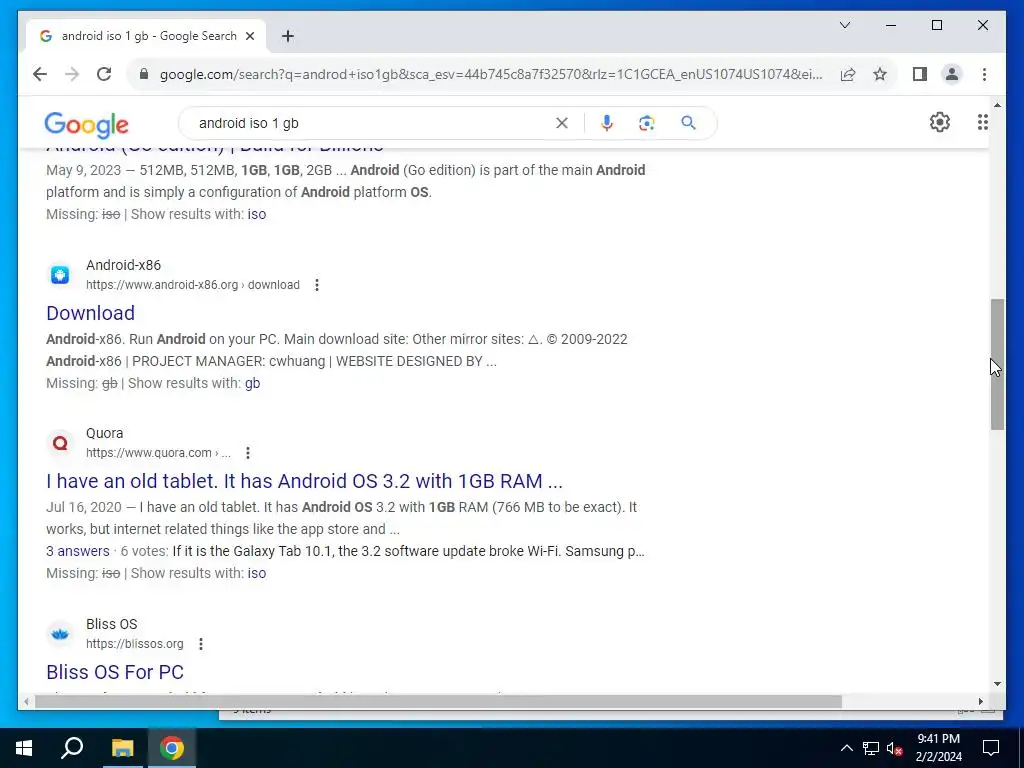
Task: Clear the search box text
Action: pos(562,123)
